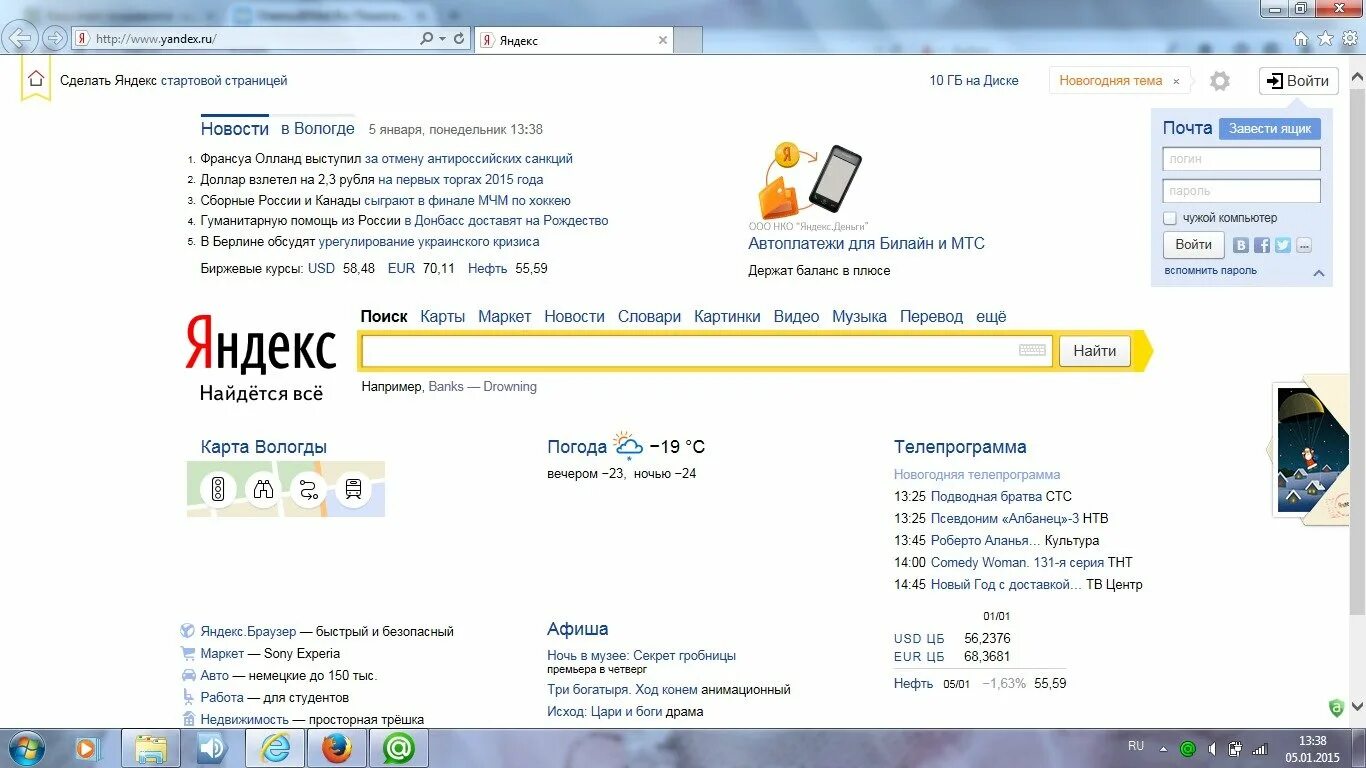Switch to Видео service
The image size is (1366, 768).
(796, 316)
